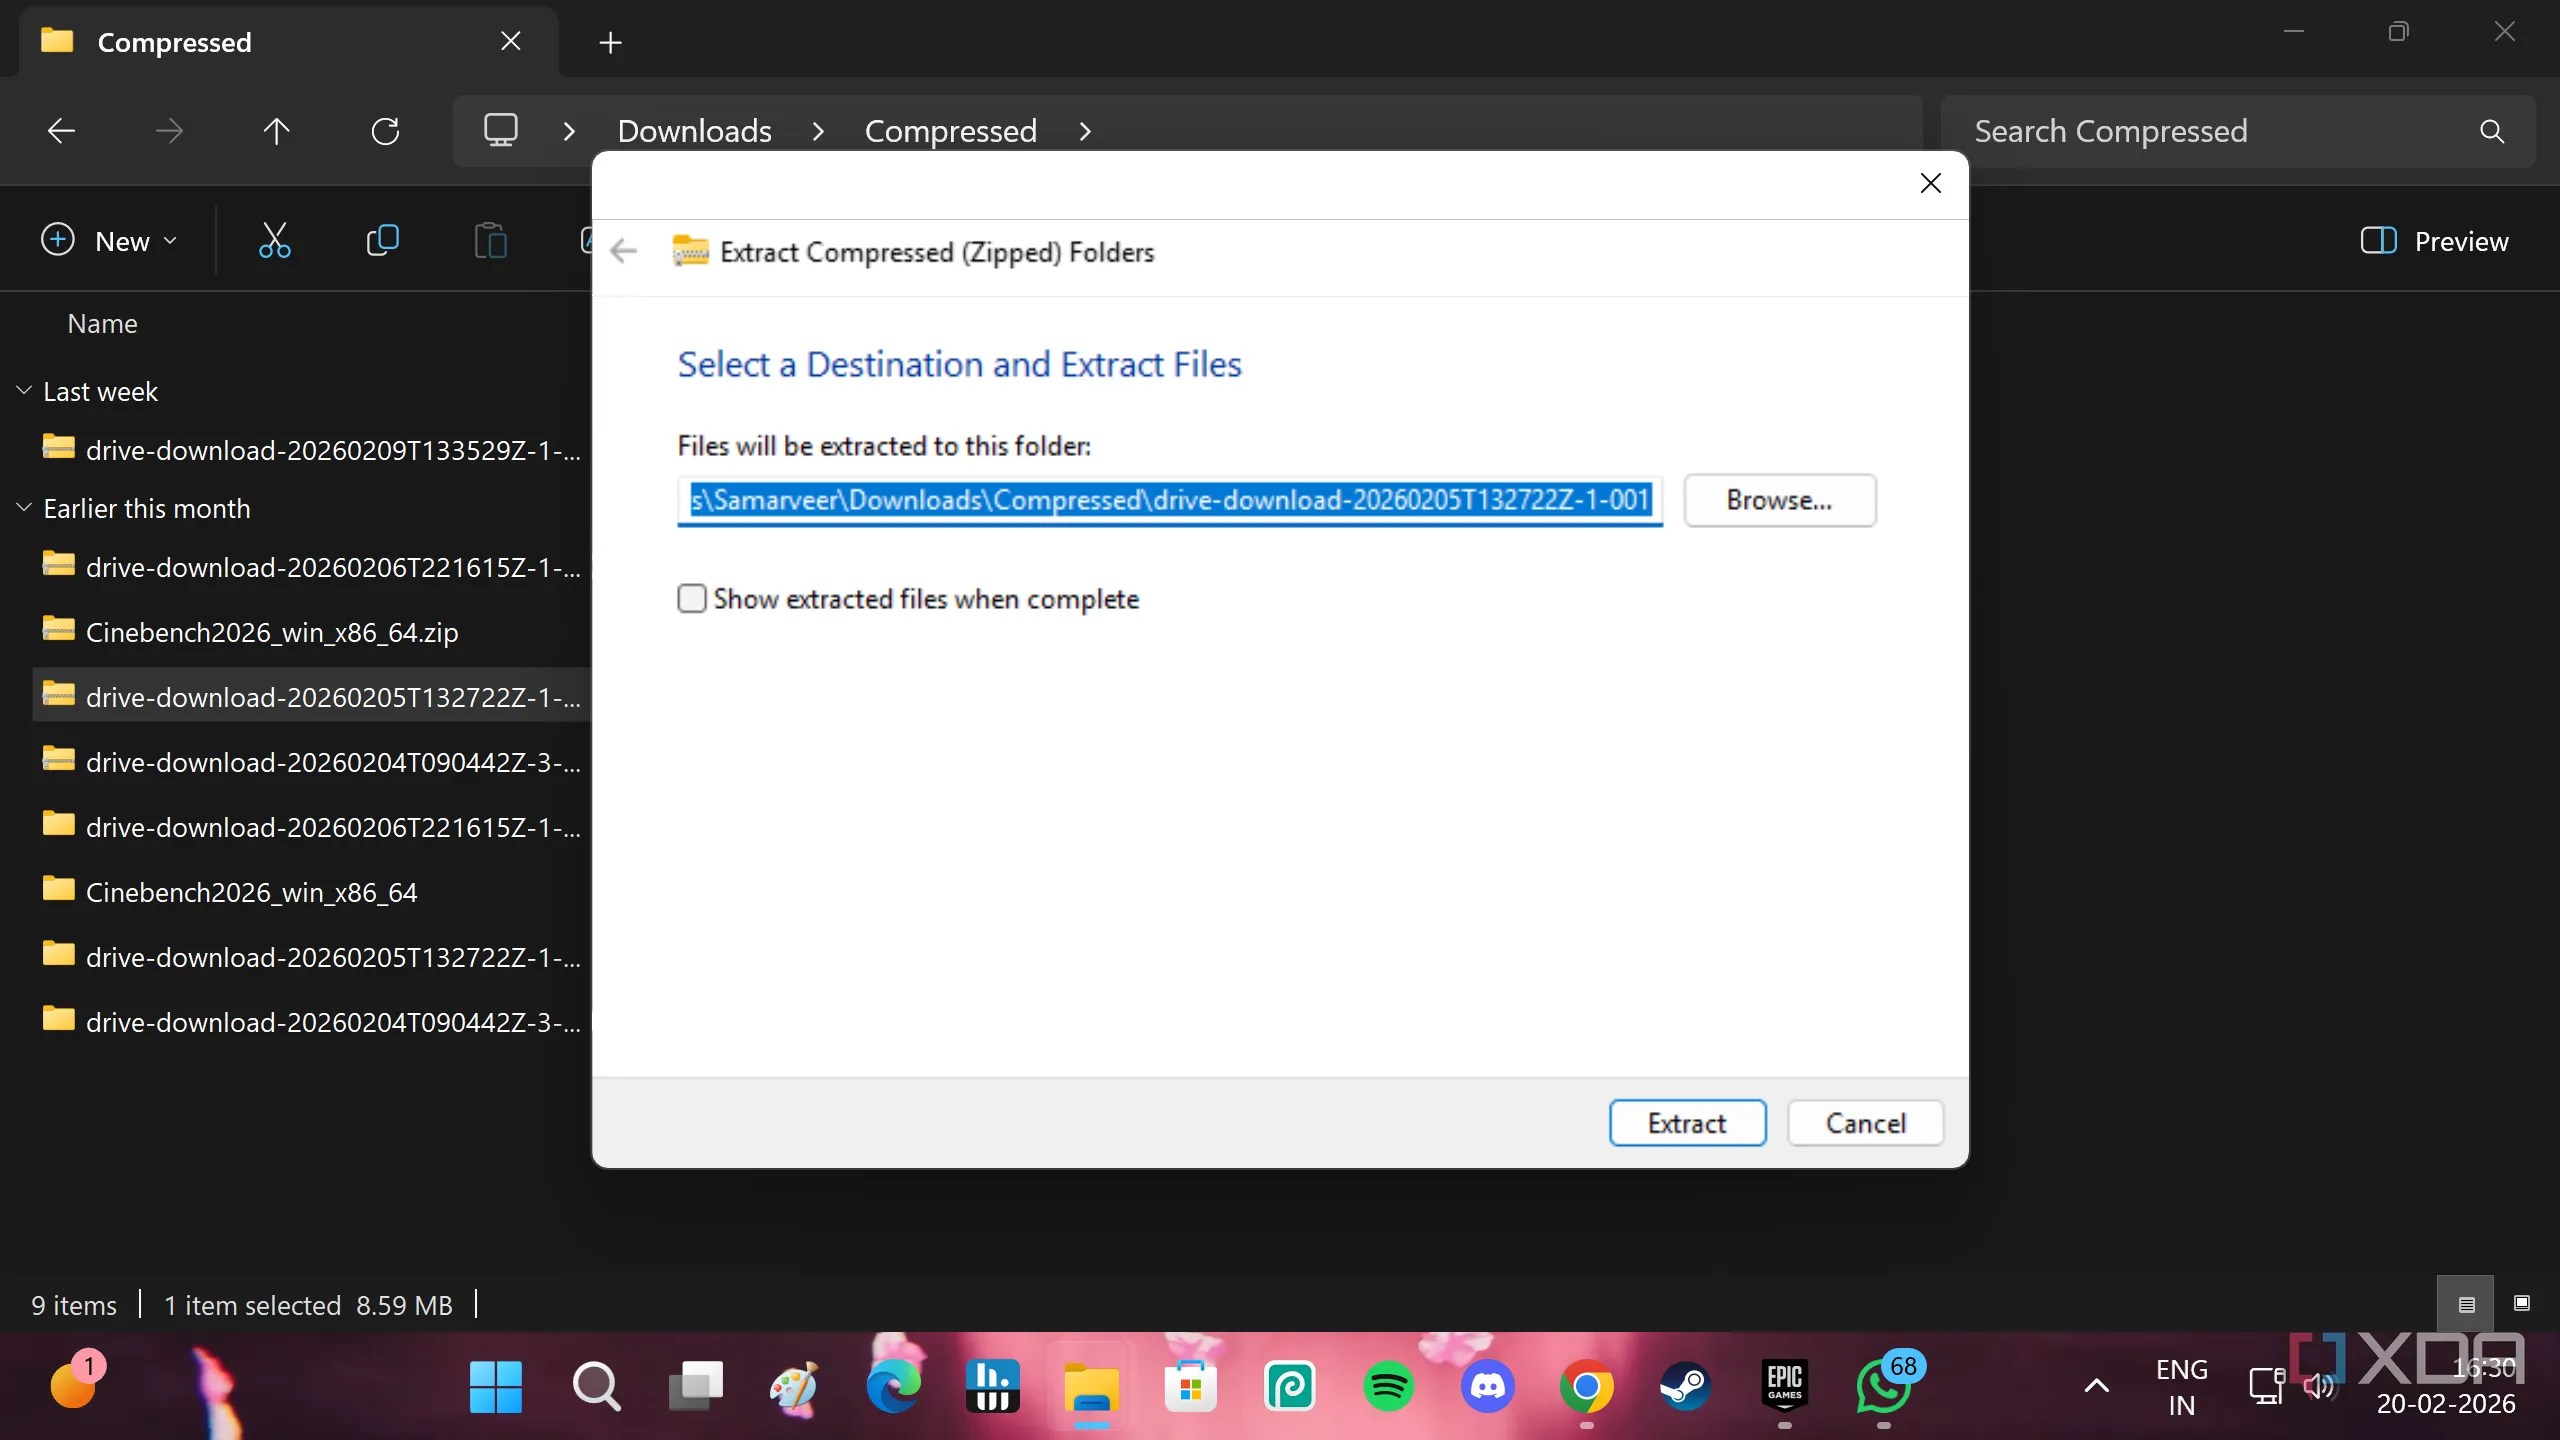Click inside the extraction destination path field
This screenshot has height=1440, width=2560.
click(1168, 500)
